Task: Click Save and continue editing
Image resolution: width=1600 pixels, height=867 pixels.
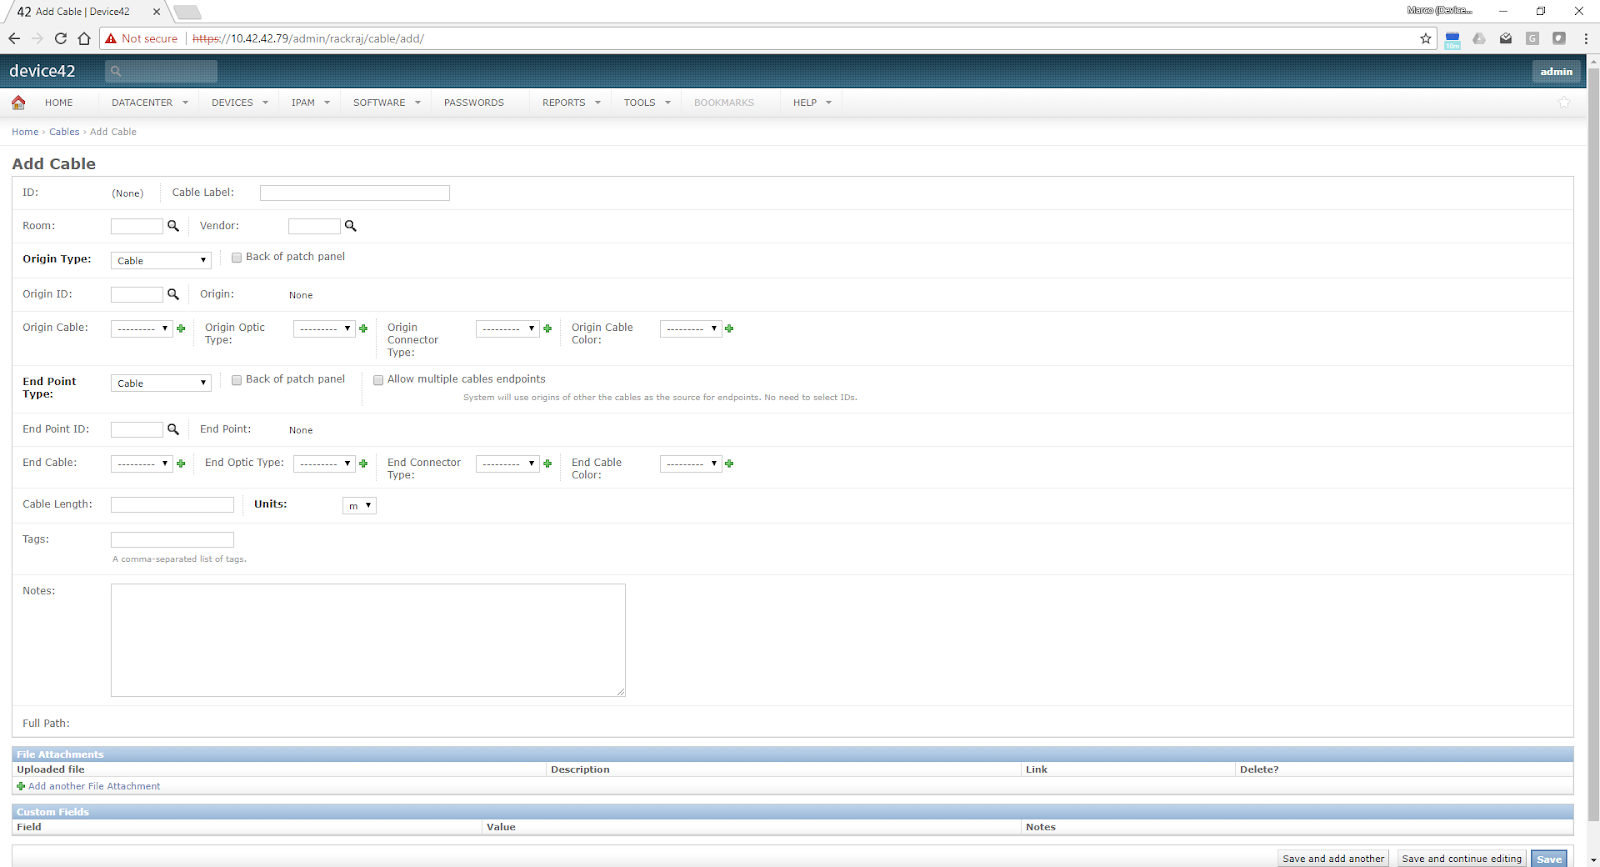Action: tap(1461, 858)
